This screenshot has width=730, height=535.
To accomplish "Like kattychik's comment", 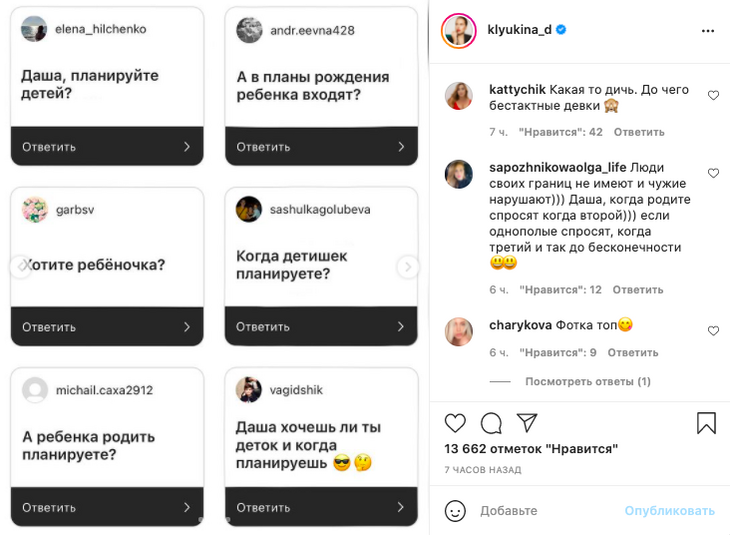I will 713,96.
